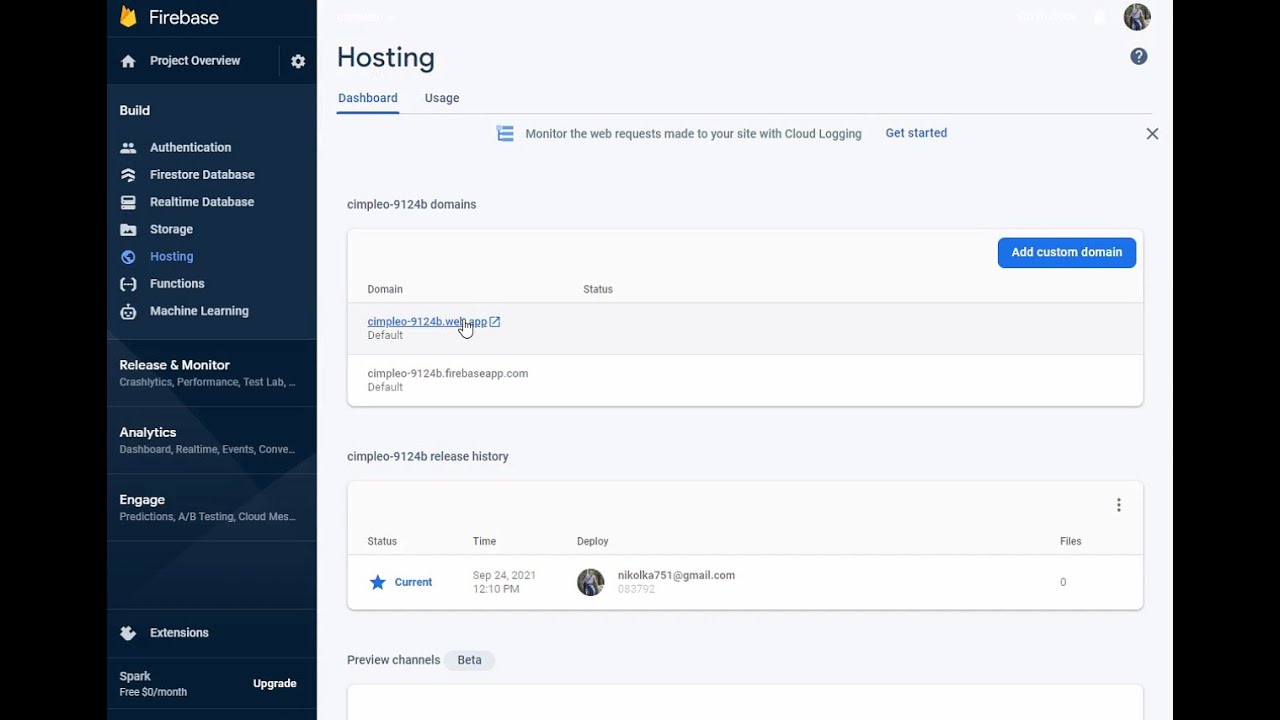Viewport: 1280px width, 720px height.
Task: Click external link icon beside cimpleo-9124b.web.app
Action: coord(495,322)
